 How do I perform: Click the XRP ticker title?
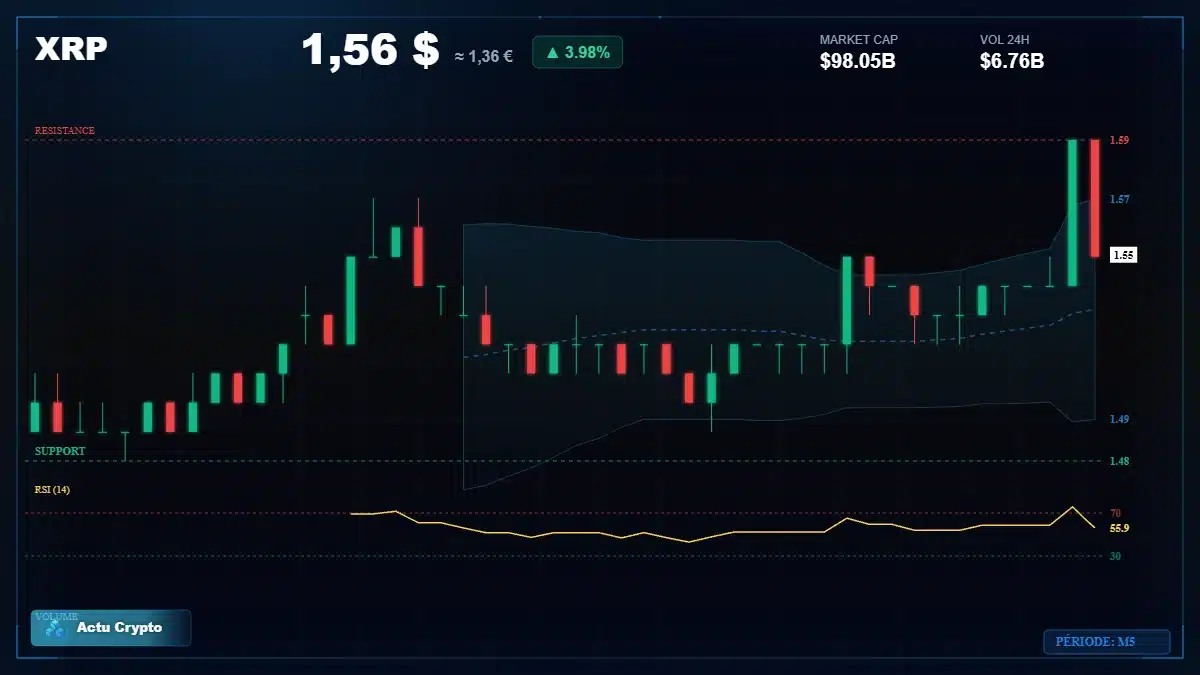pos(71,49)
